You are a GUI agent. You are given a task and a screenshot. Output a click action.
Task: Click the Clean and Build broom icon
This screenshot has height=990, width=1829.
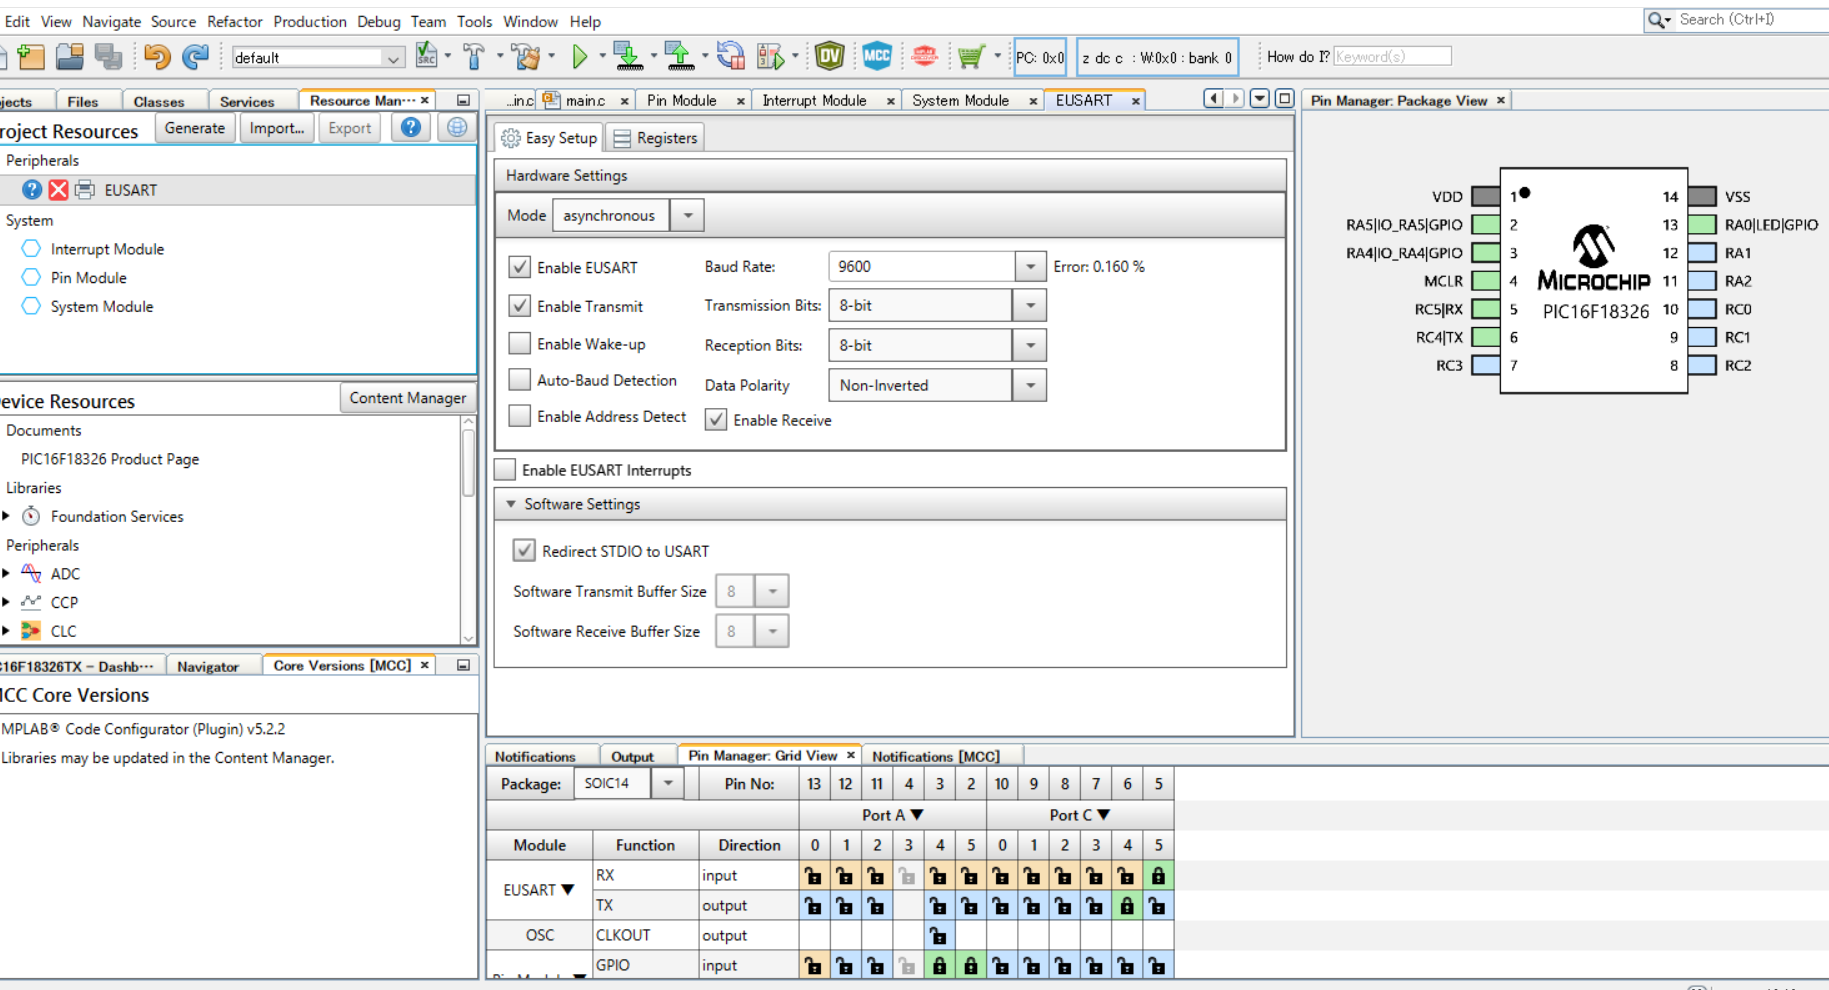(x=526, y=57)
